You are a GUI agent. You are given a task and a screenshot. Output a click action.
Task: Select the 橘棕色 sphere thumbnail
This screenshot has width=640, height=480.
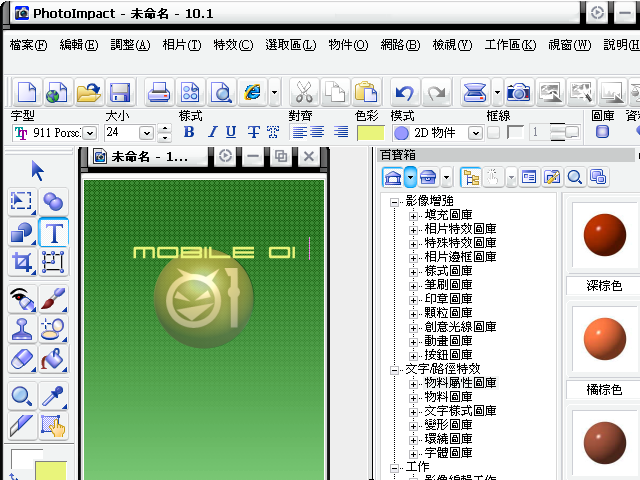604,339
